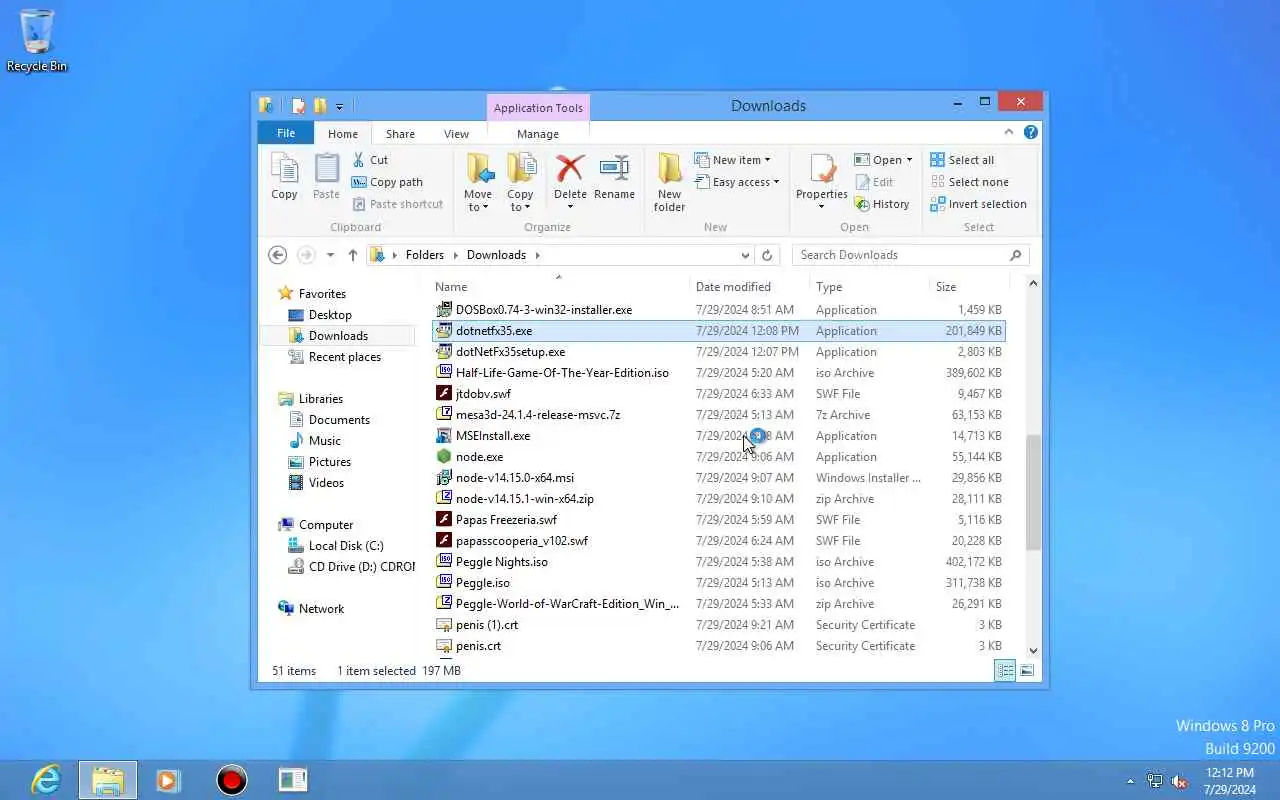The height and width of the screenshot is (800, 1280).
Task: Click Copy path in Clipboard group
Action: tap(387, 182)
